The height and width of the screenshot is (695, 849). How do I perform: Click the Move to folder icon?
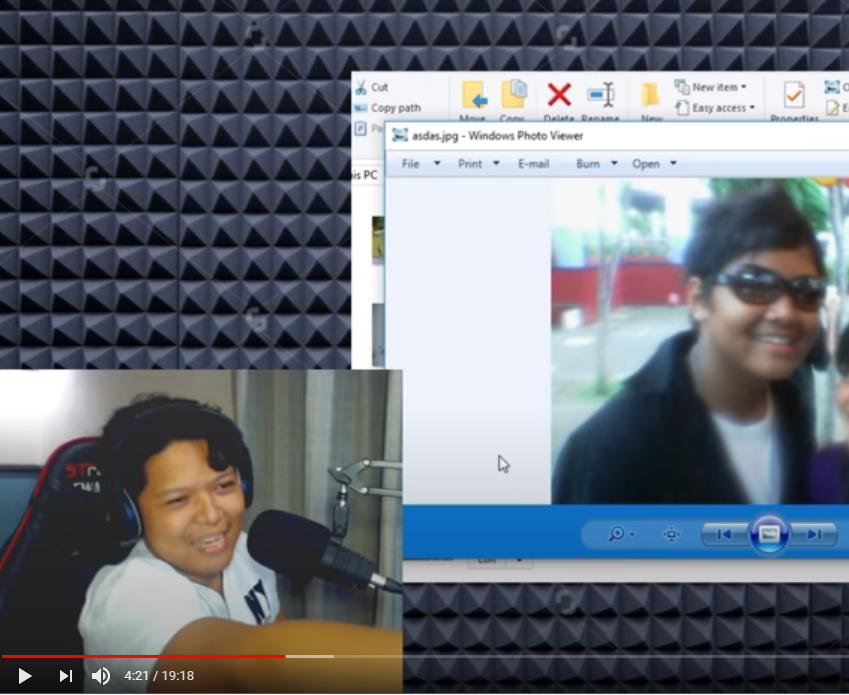[474, 95]
